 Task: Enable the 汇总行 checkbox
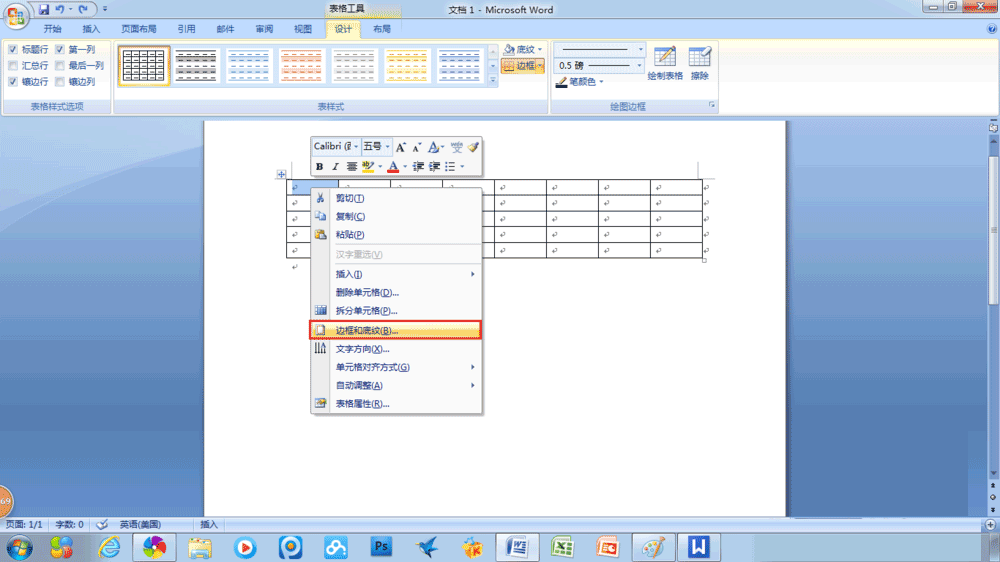tap(13, 65)
